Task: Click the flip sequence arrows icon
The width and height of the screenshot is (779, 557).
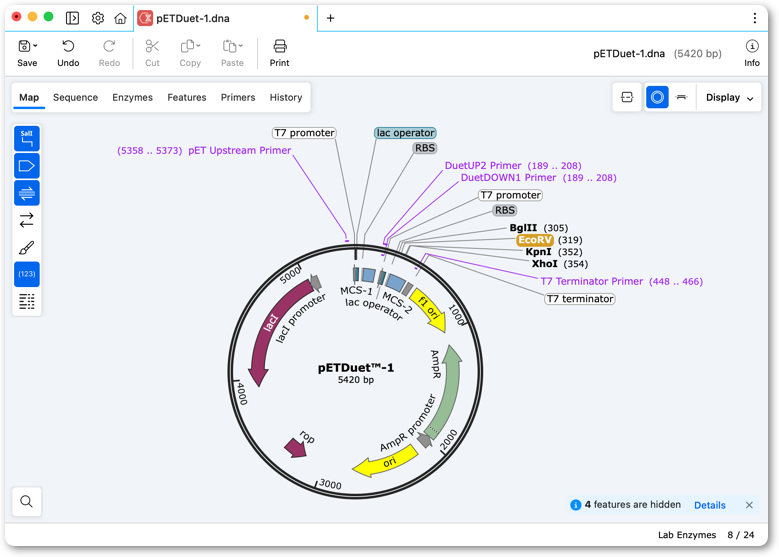Action: click(27, 220)
